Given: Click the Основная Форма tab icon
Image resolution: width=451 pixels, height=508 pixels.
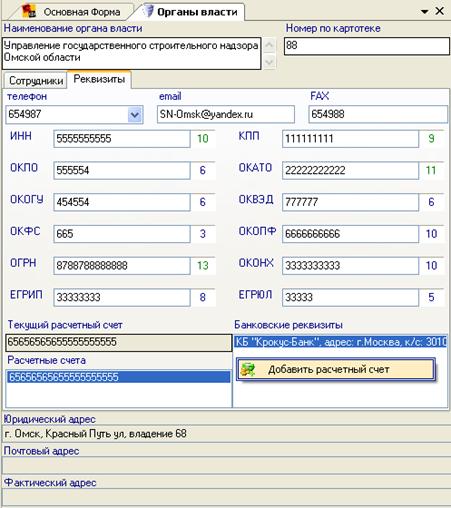Looking at the screenshot, I should 29,11.
